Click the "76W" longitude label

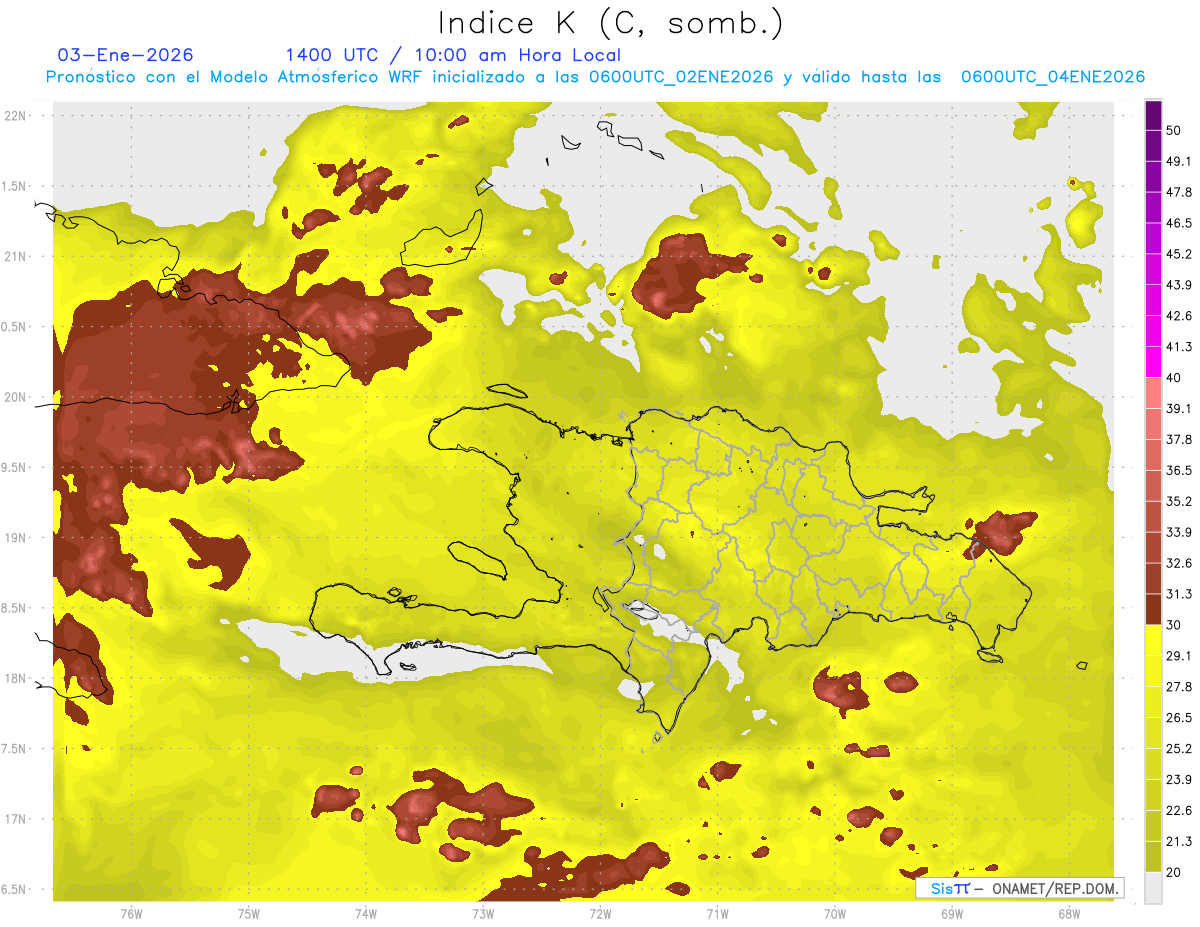(131, 914)
